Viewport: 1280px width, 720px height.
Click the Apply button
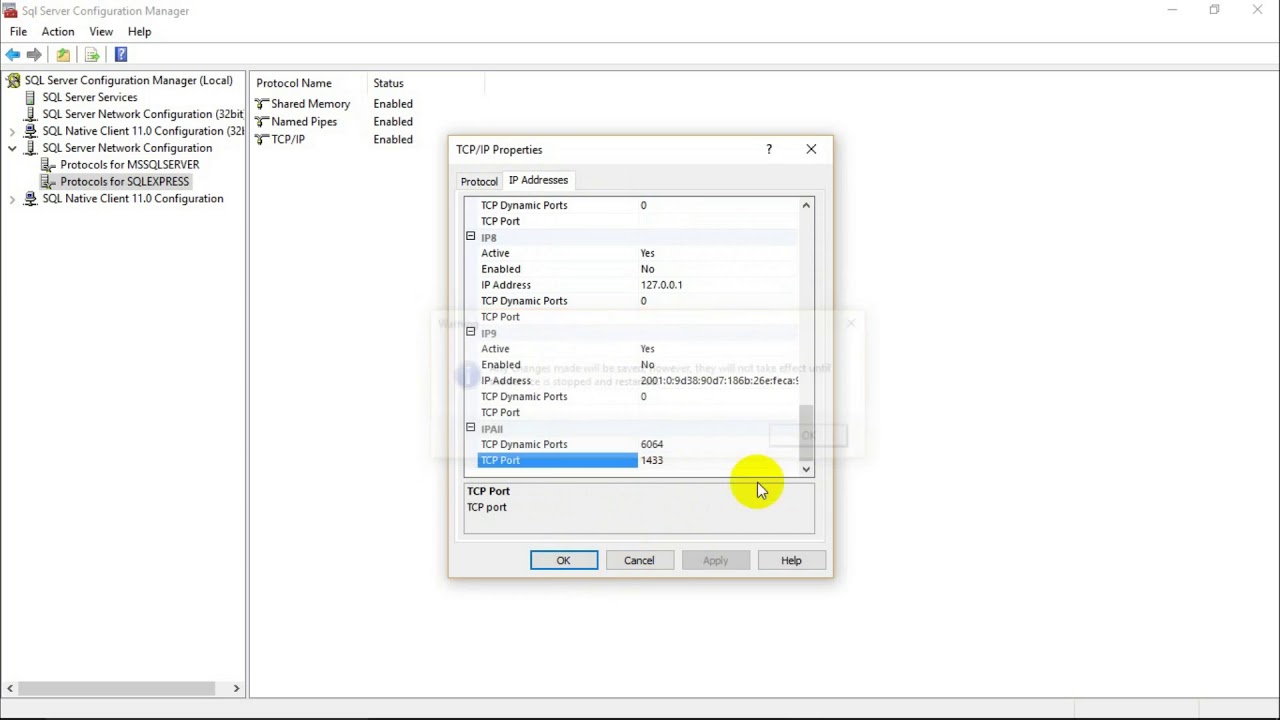pos(715,560)
